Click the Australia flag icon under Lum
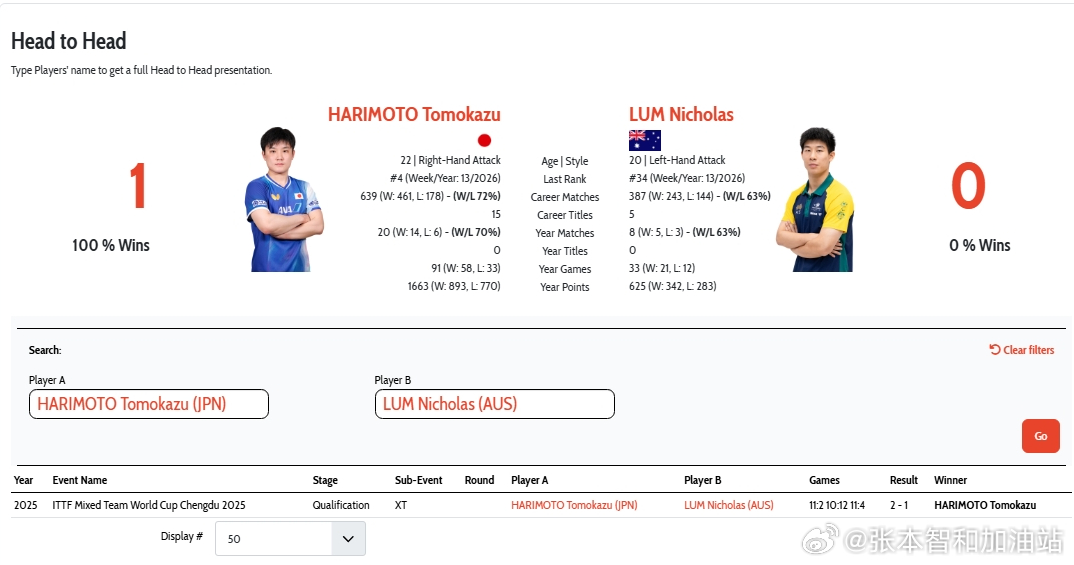Image resolution: width=1074 pixels, height=565 pixels. tap(645, 140)
